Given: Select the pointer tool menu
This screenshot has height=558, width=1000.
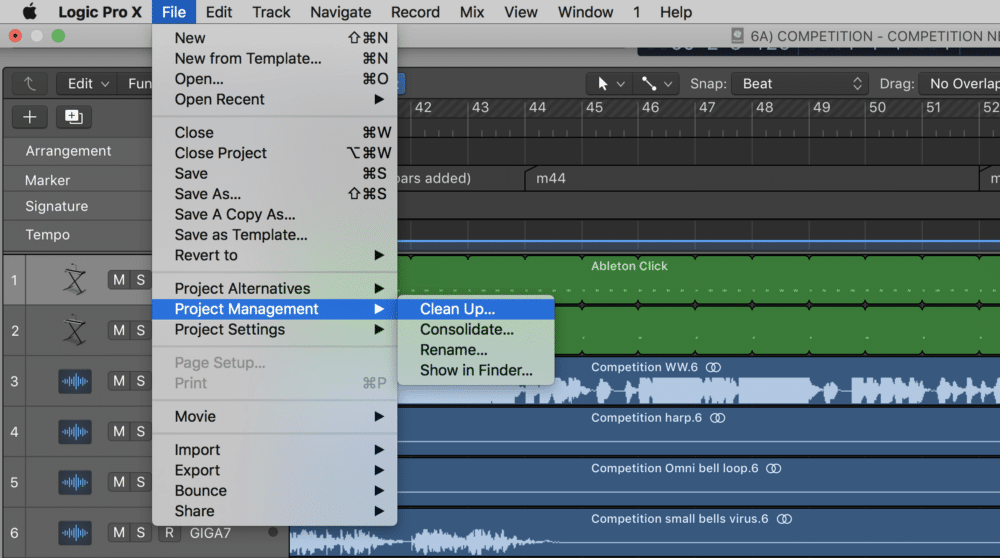Looking at the screenshot, I should tap(609, 84).
